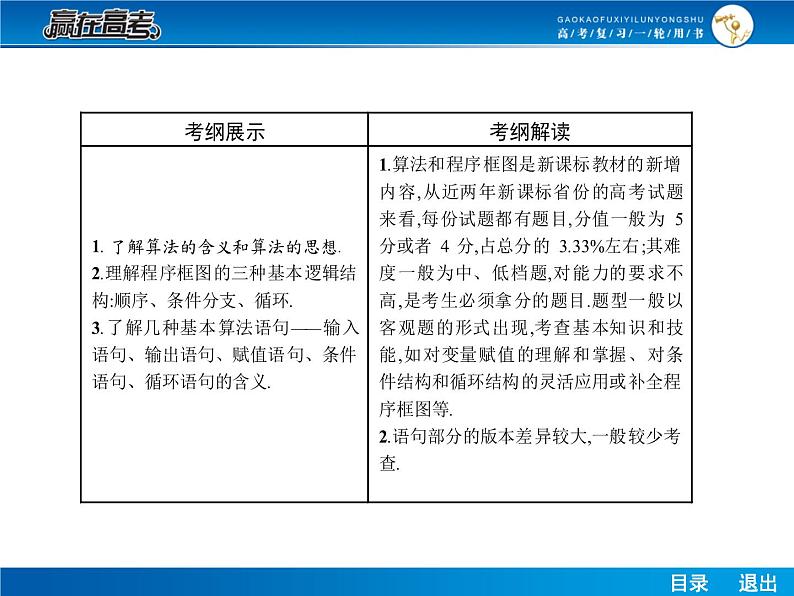
Task: Click the 退出 button
Action: pyautogui.click(x=758, y=583)
